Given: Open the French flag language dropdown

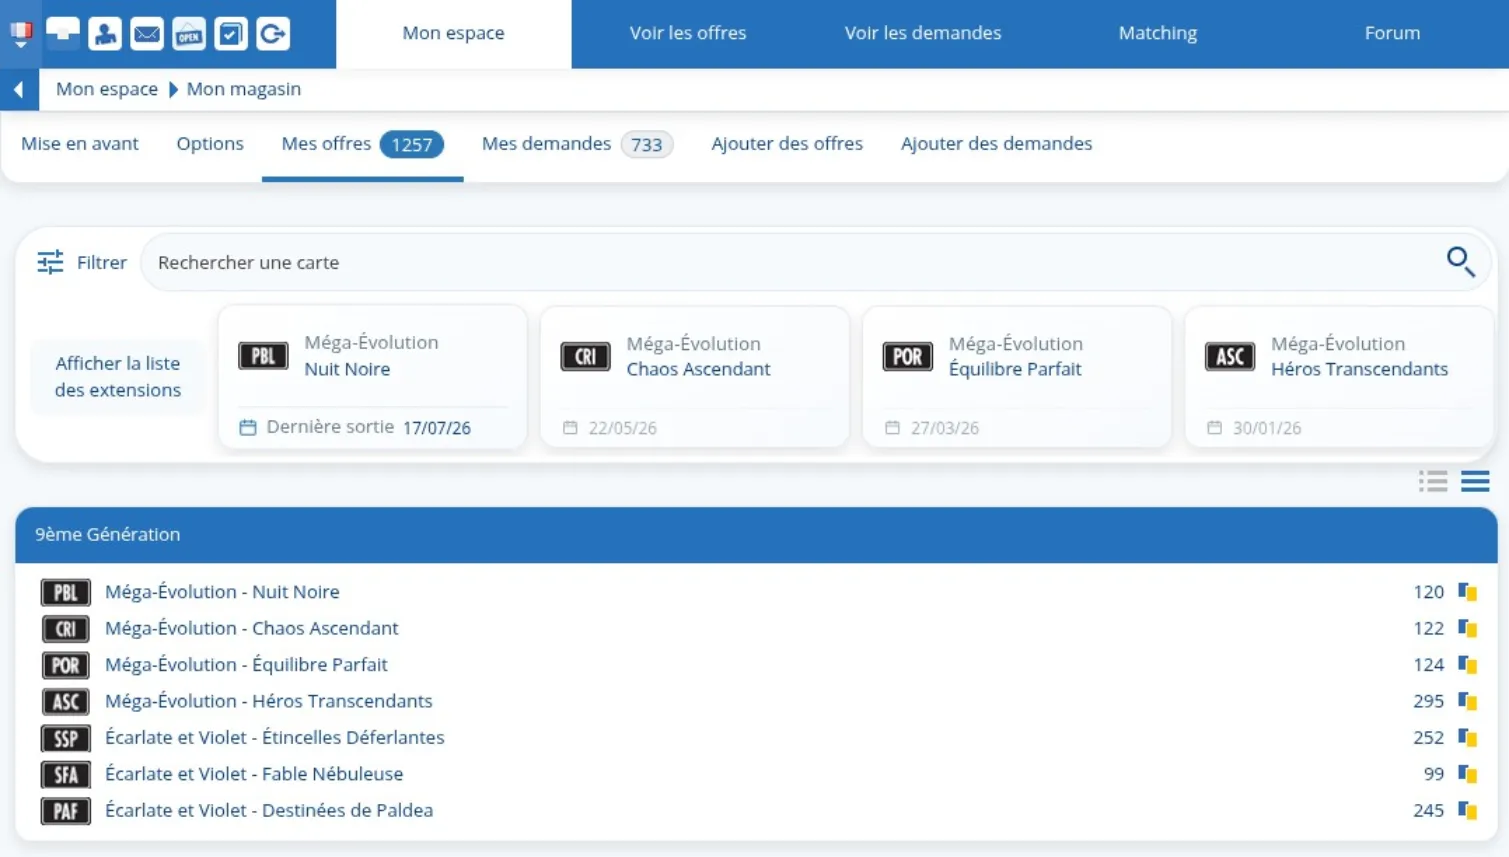Looking at the screenshot, I should (20, 34).
